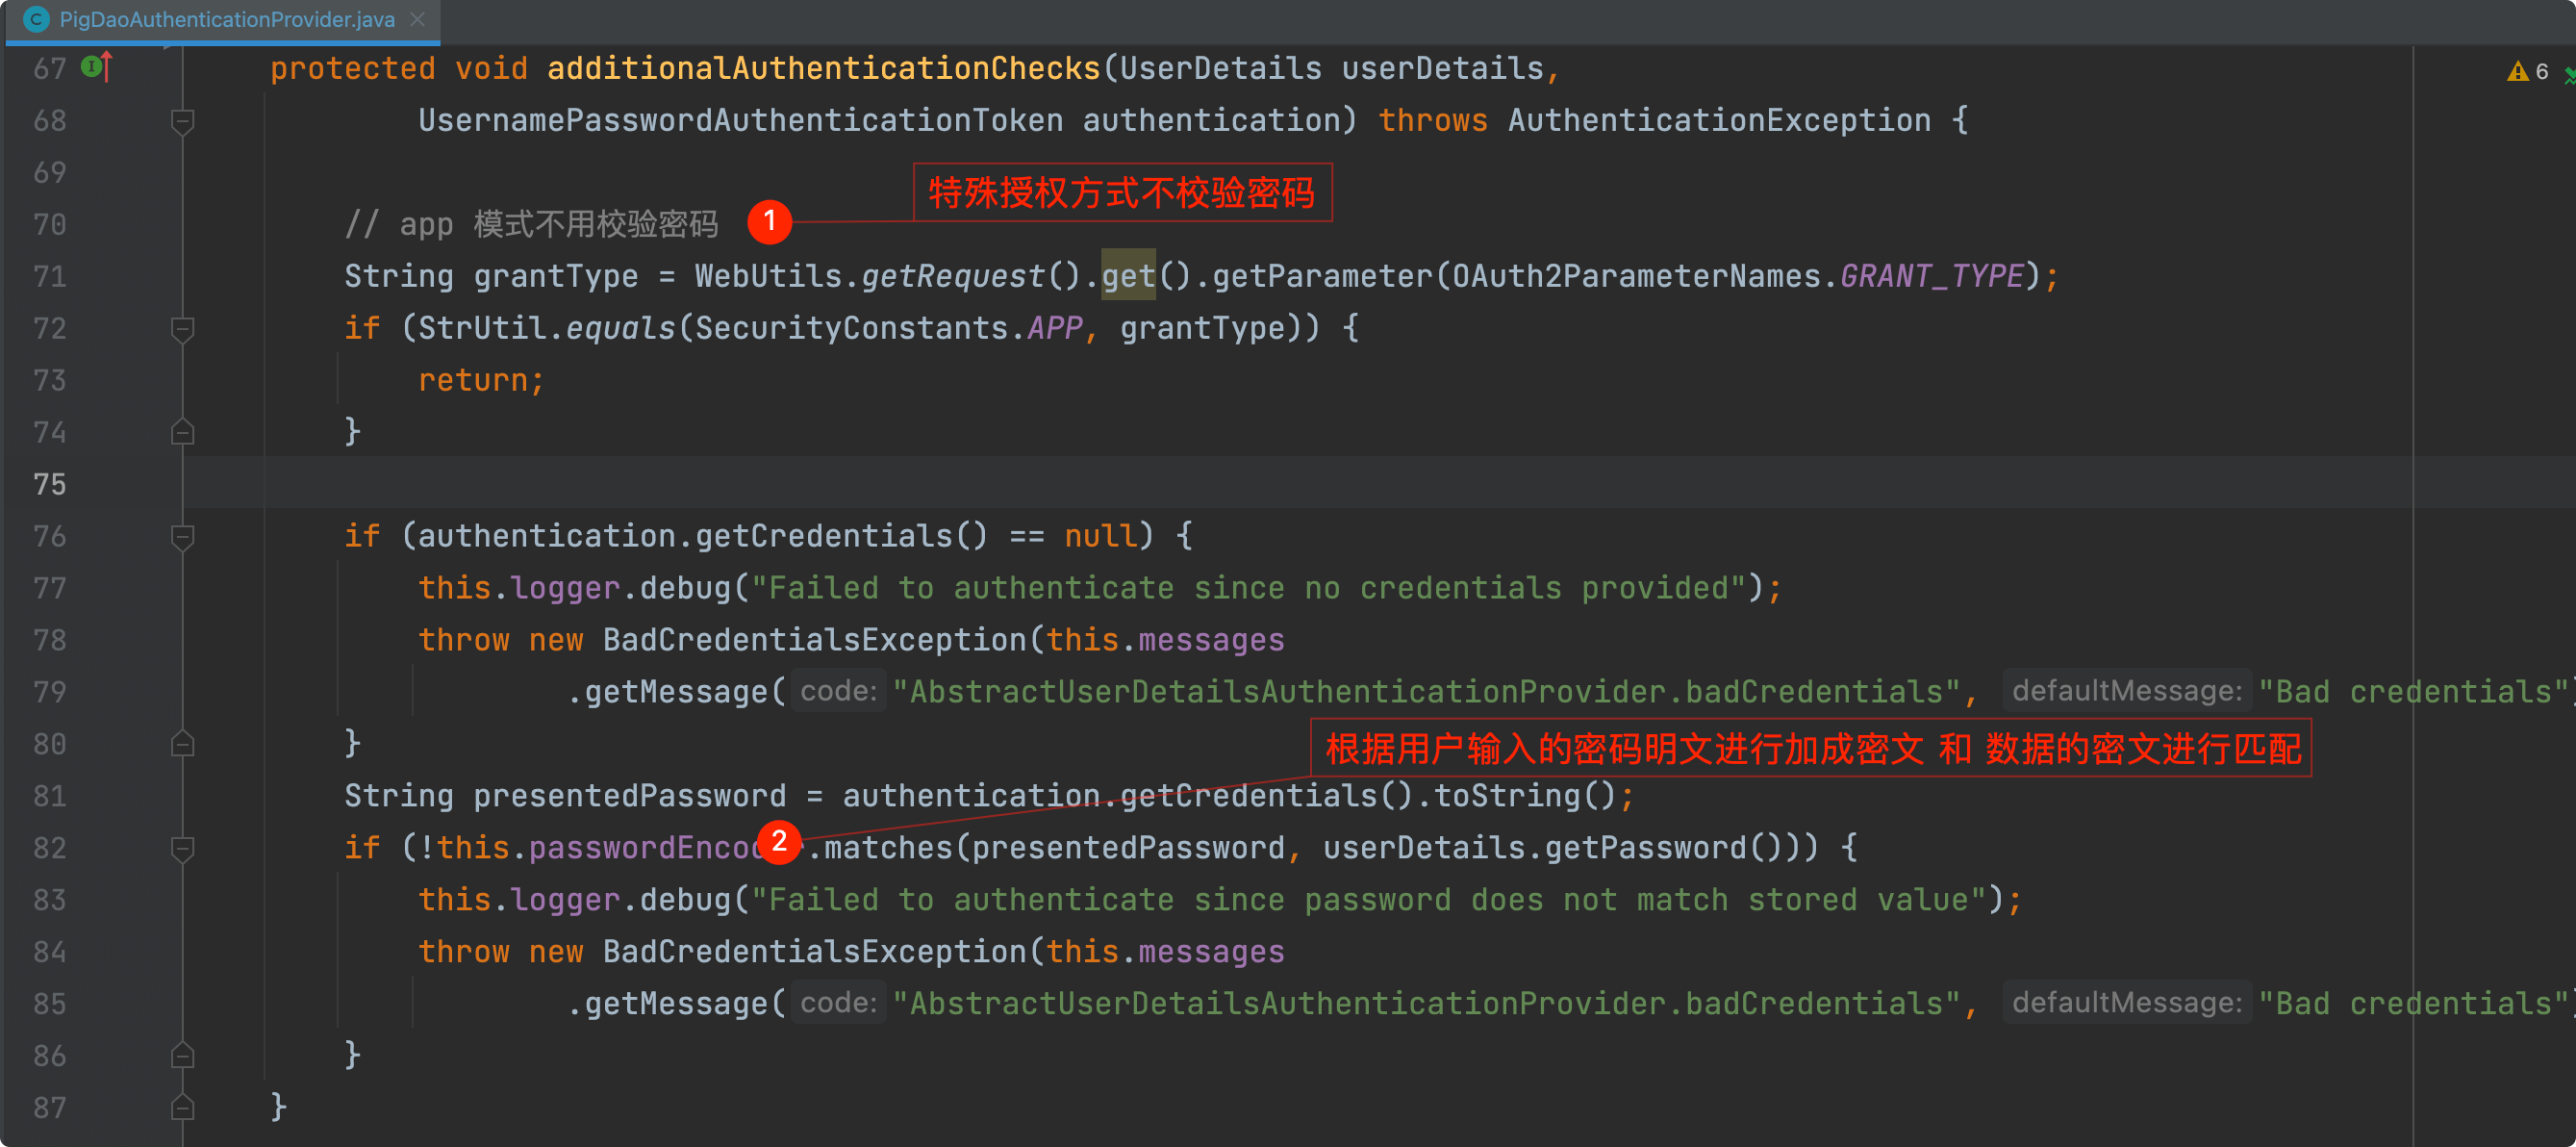Click the red annotation circle numbered 2
Viewport: 2576px width, 1147px height.
[779, 842]
